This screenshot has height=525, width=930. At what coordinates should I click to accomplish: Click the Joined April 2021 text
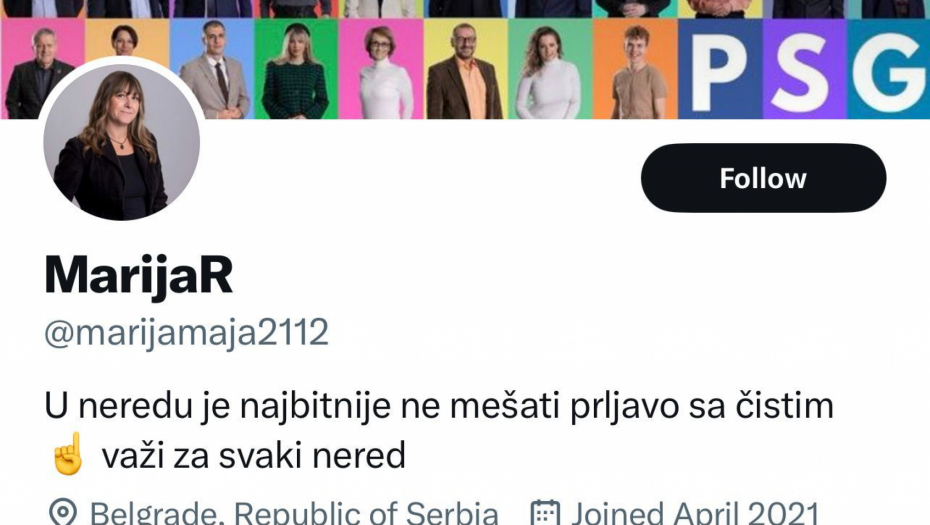coord(695,513)
